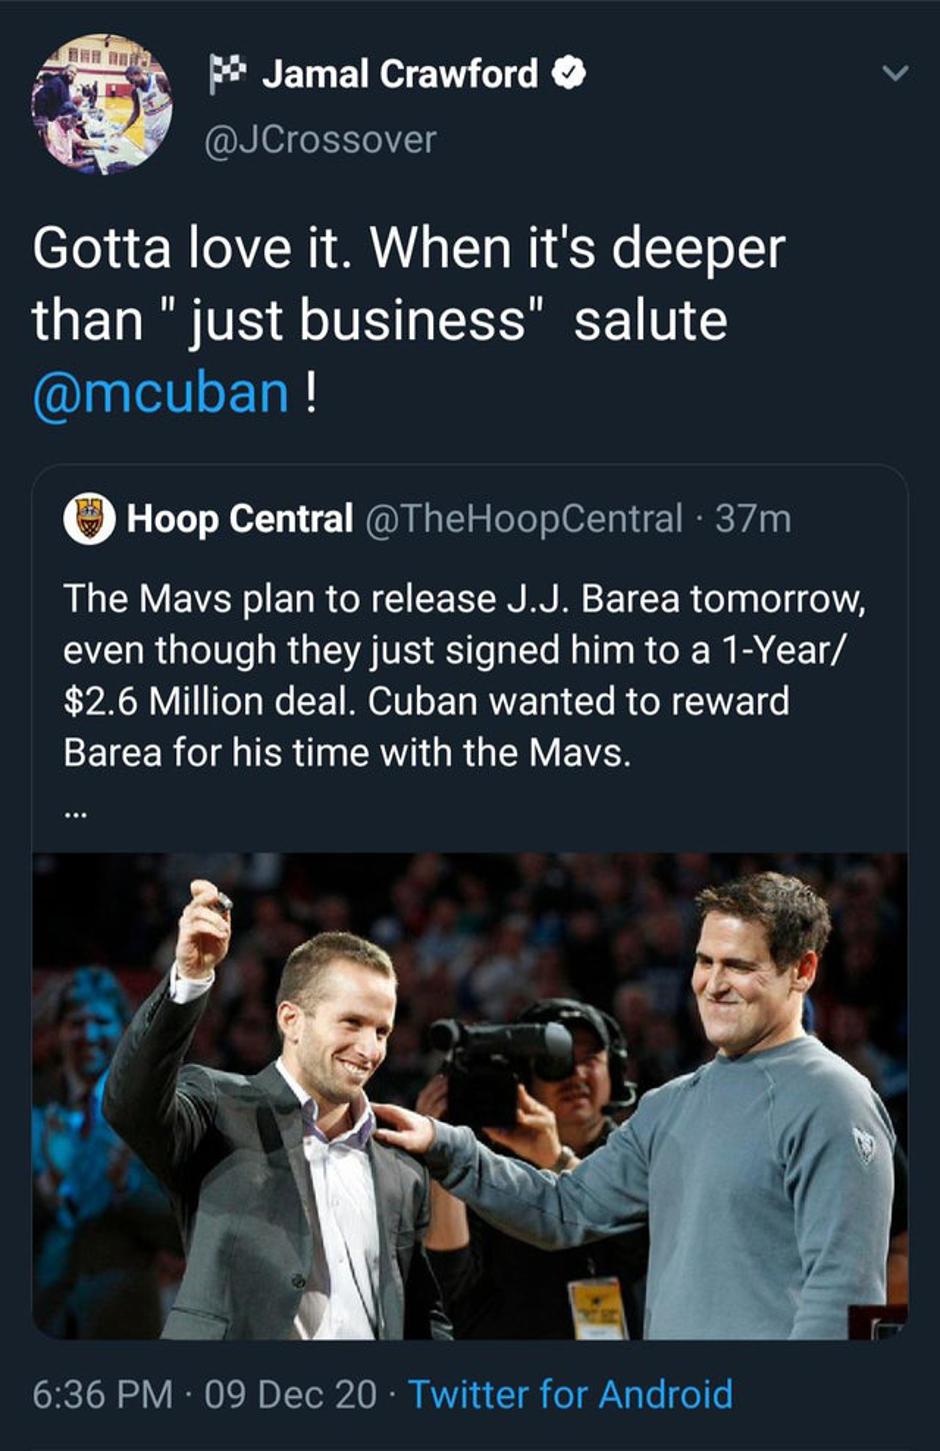Click the @TheHoopCentral handle

[x=531, y=518]
